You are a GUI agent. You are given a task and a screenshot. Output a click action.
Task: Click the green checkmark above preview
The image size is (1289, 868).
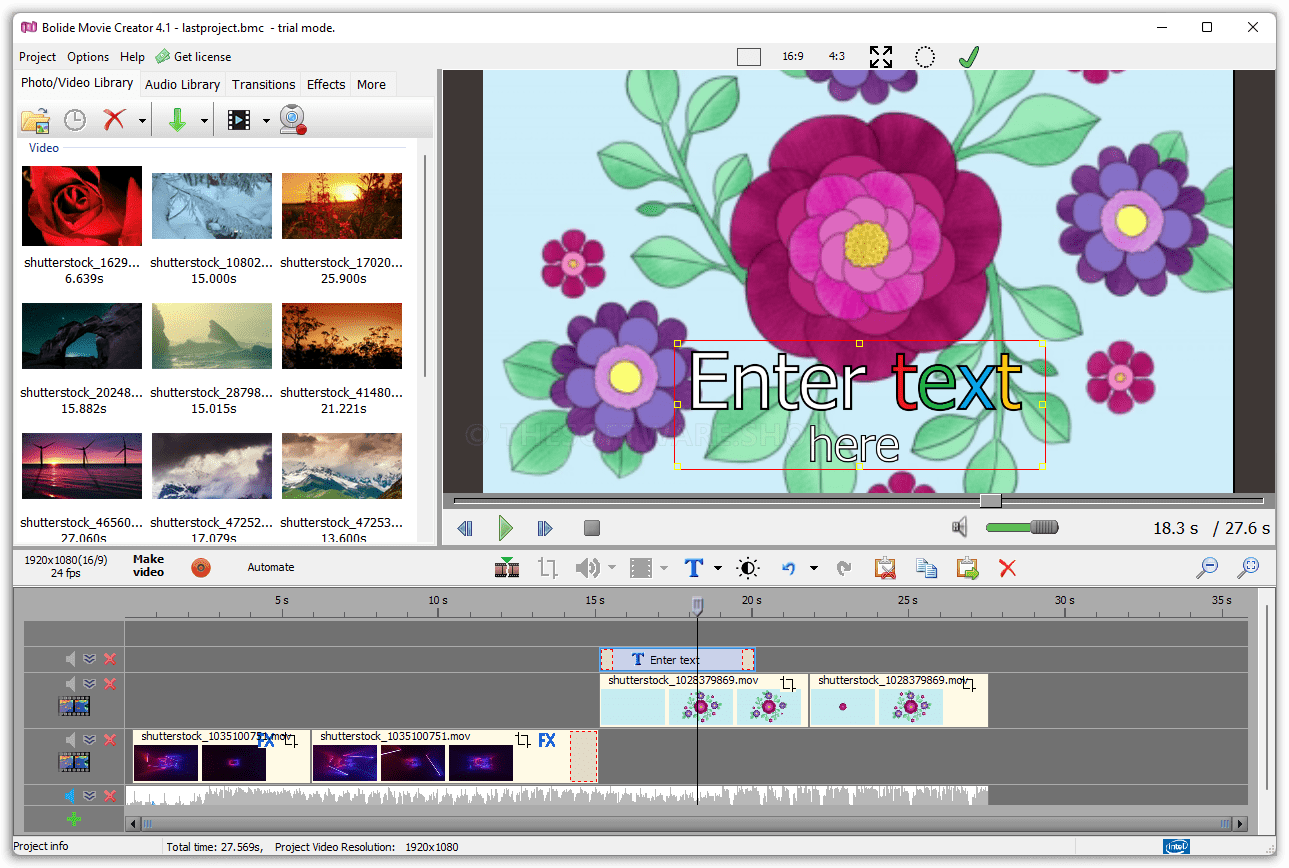(x=968, y=57)
